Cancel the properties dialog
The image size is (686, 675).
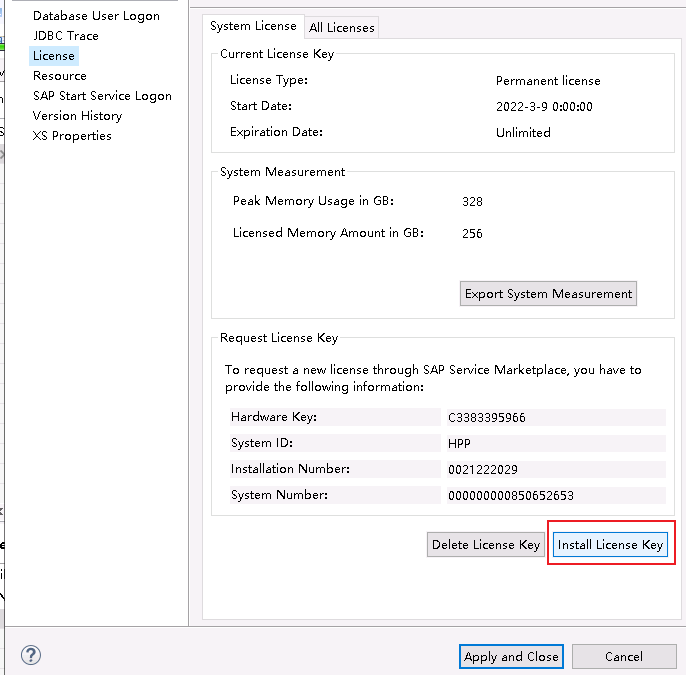click(x=623, y=657)
